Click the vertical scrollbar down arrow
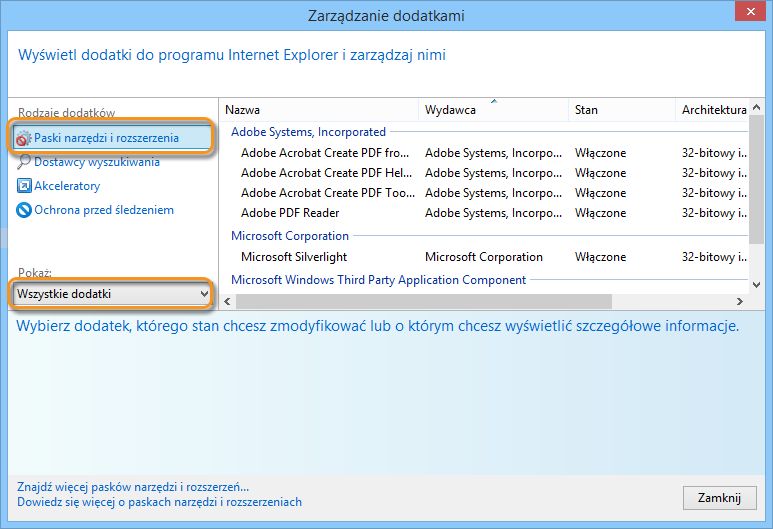The width and height of the screenshot is (773, 529). [757, 284]
